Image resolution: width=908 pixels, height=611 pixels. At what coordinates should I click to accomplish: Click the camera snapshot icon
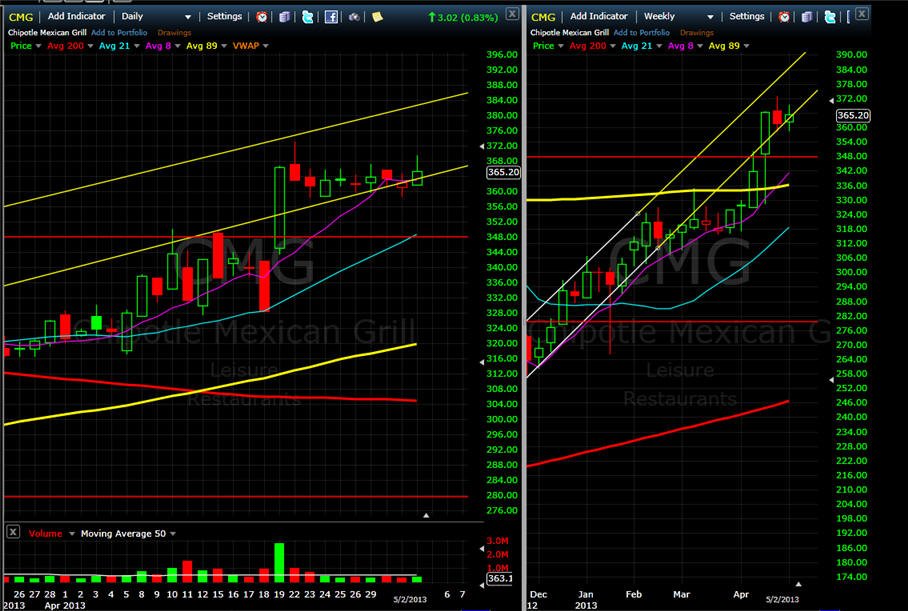354,17
